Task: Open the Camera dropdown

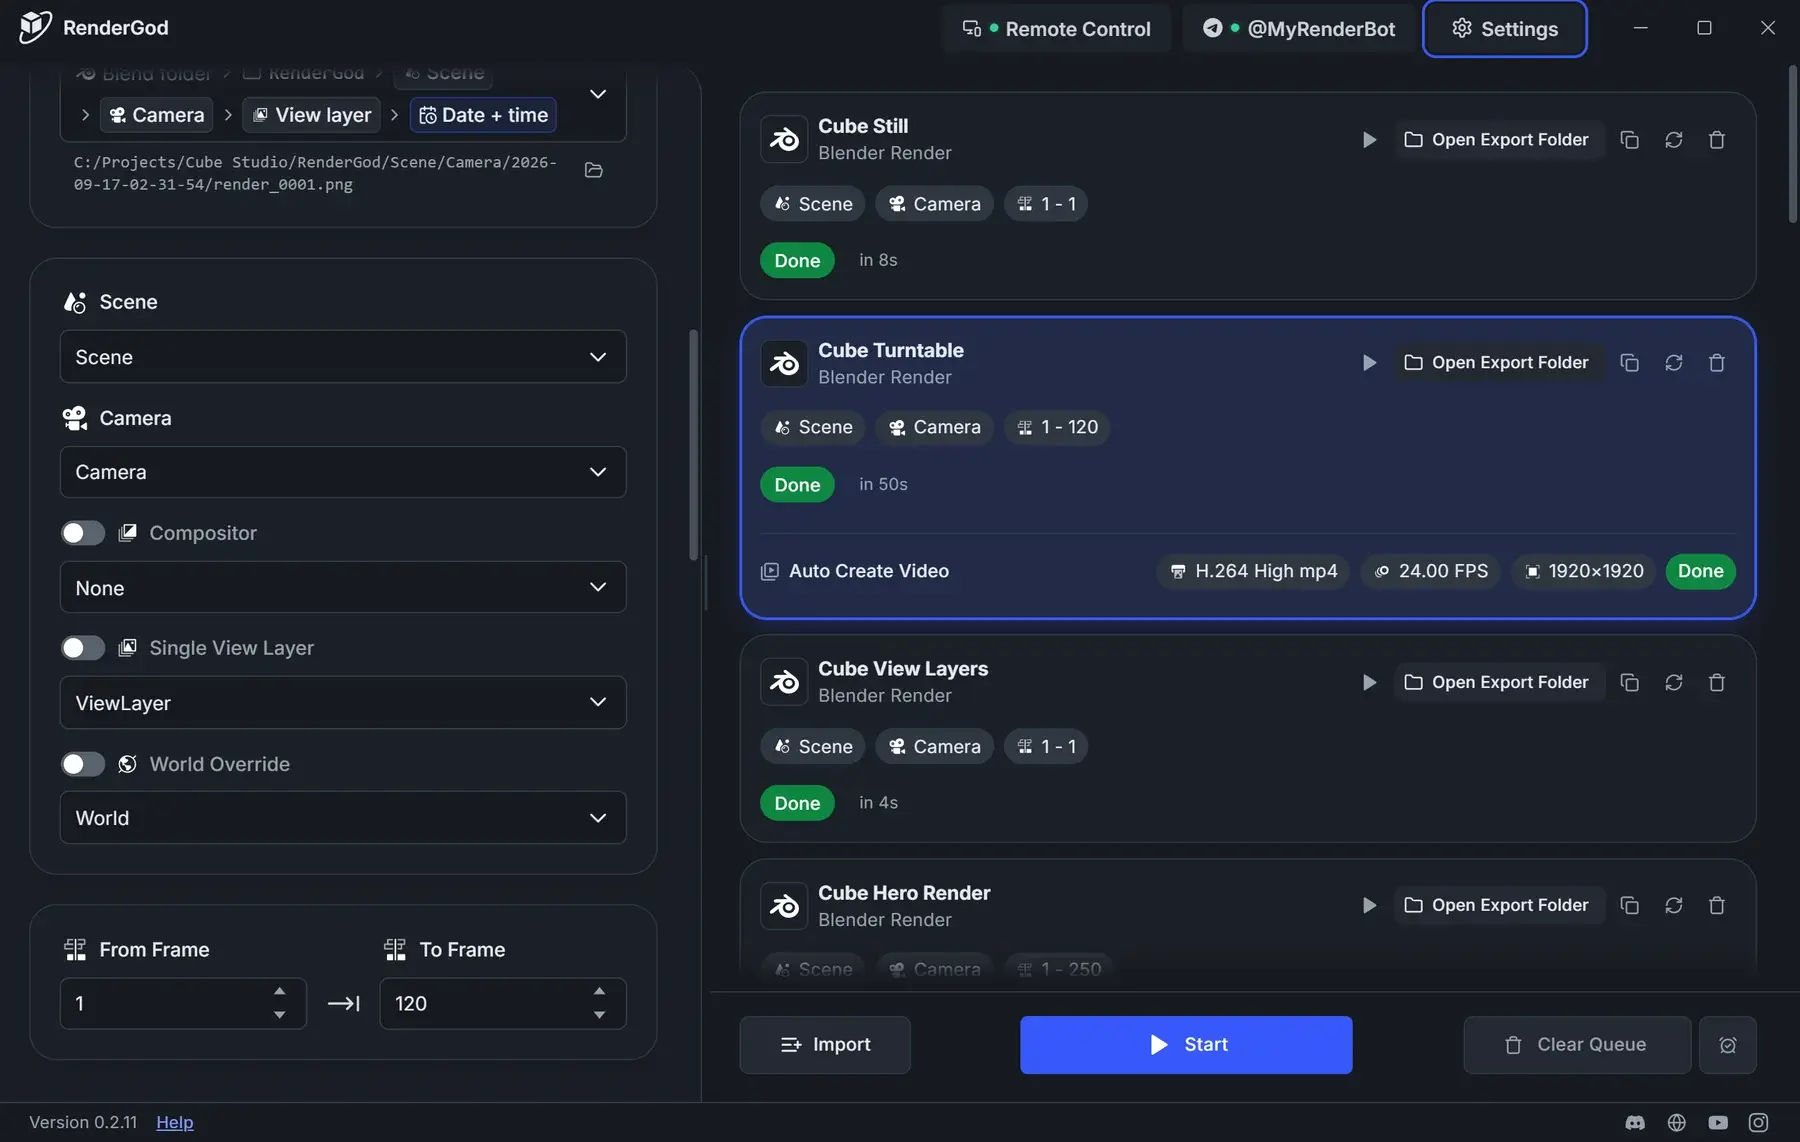Action: (x=343, y=472)
